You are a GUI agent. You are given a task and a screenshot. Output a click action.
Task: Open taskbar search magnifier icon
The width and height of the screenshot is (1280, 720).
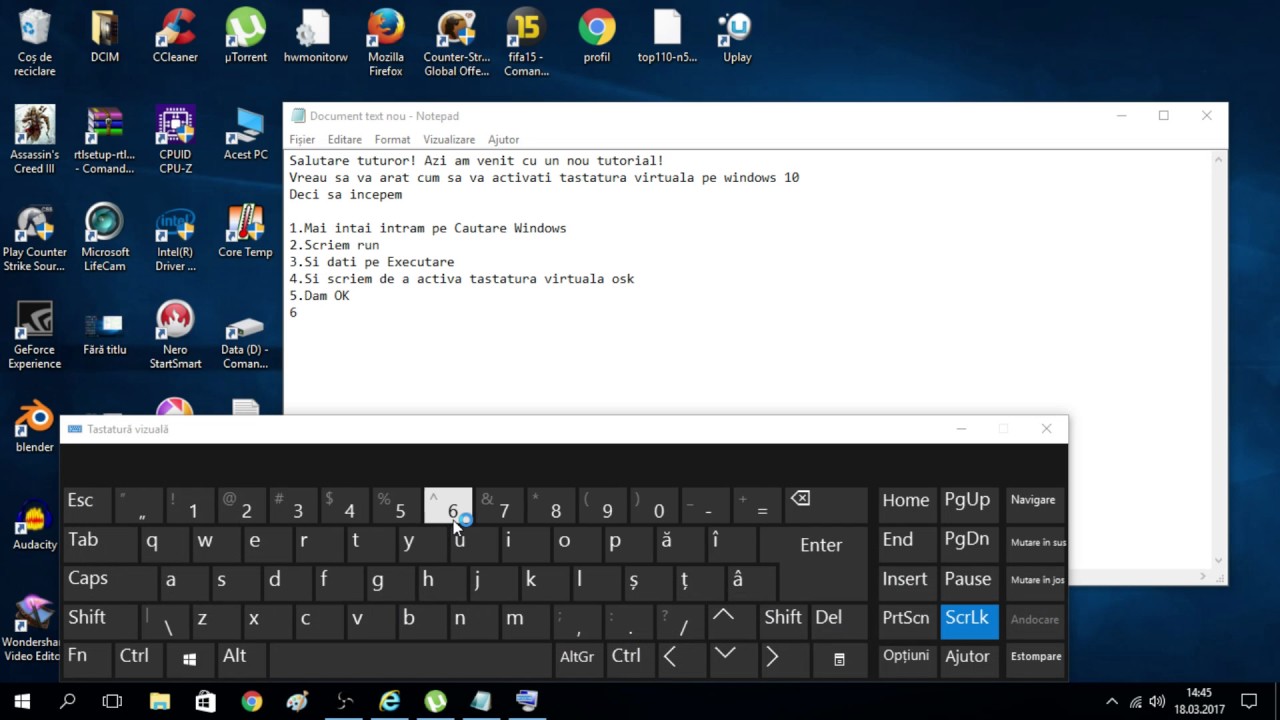click(67, 701)
